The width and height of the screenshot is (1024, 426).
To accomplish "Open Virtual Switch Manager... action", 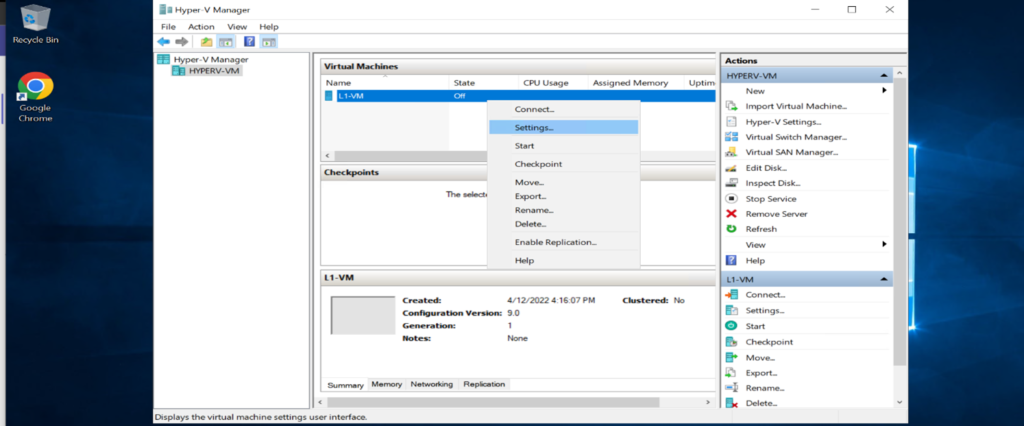I will pyautogui.click(x=796, y=137).
